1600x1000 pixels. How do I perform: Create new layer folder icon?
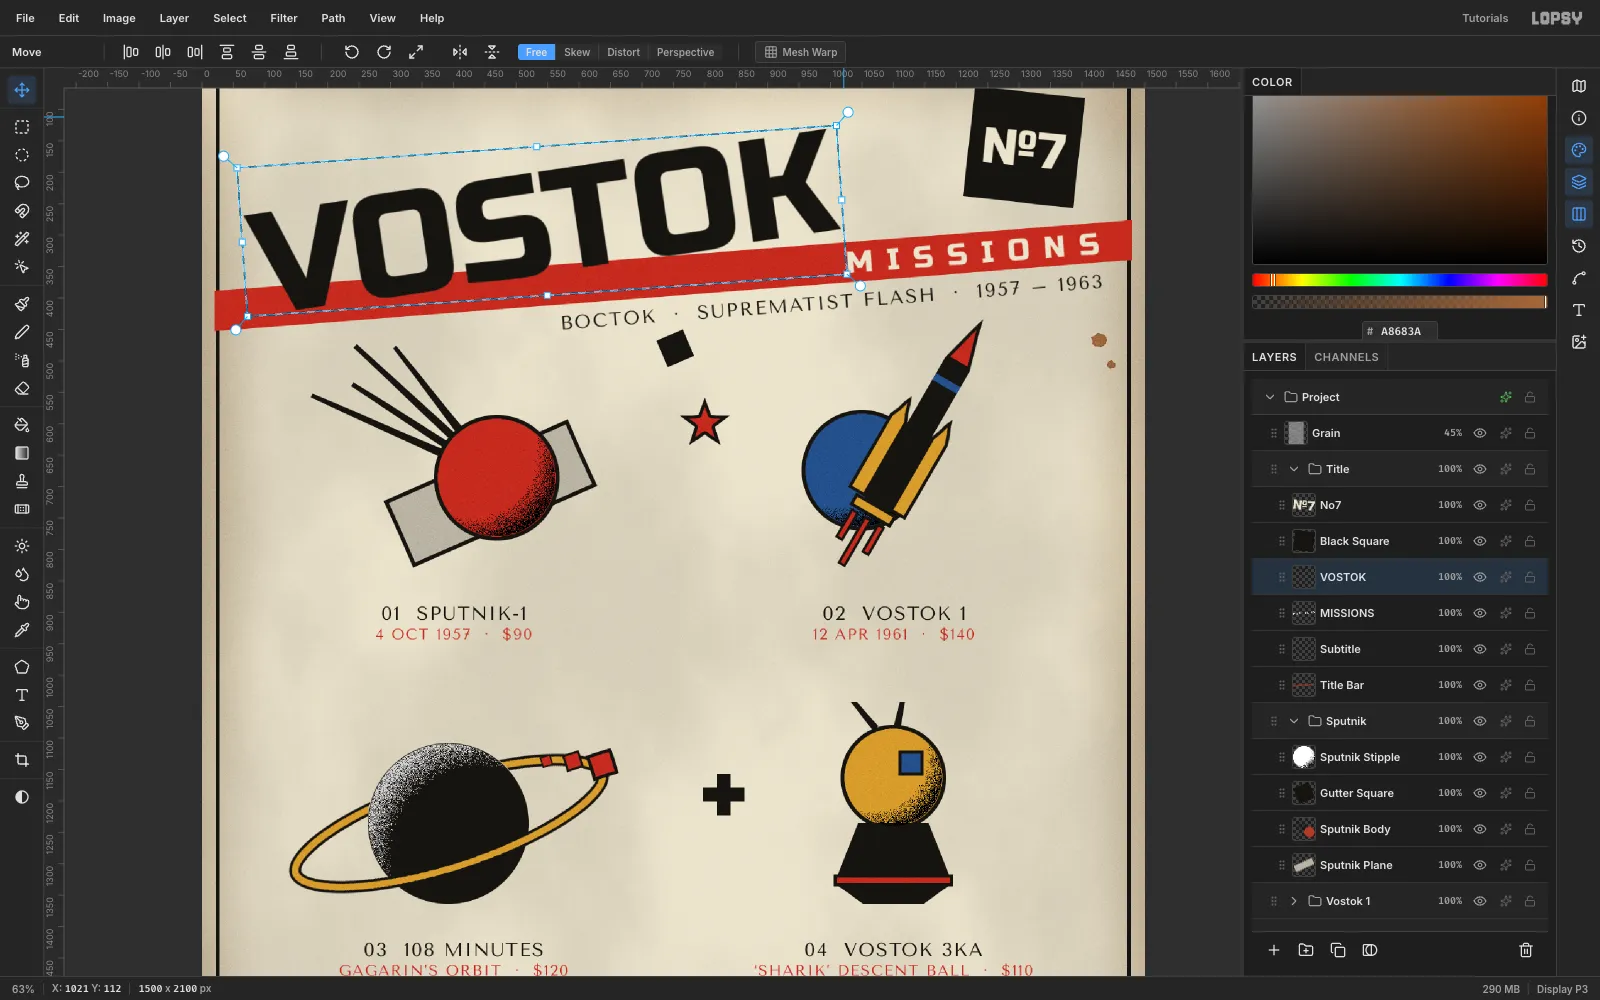1306,950
